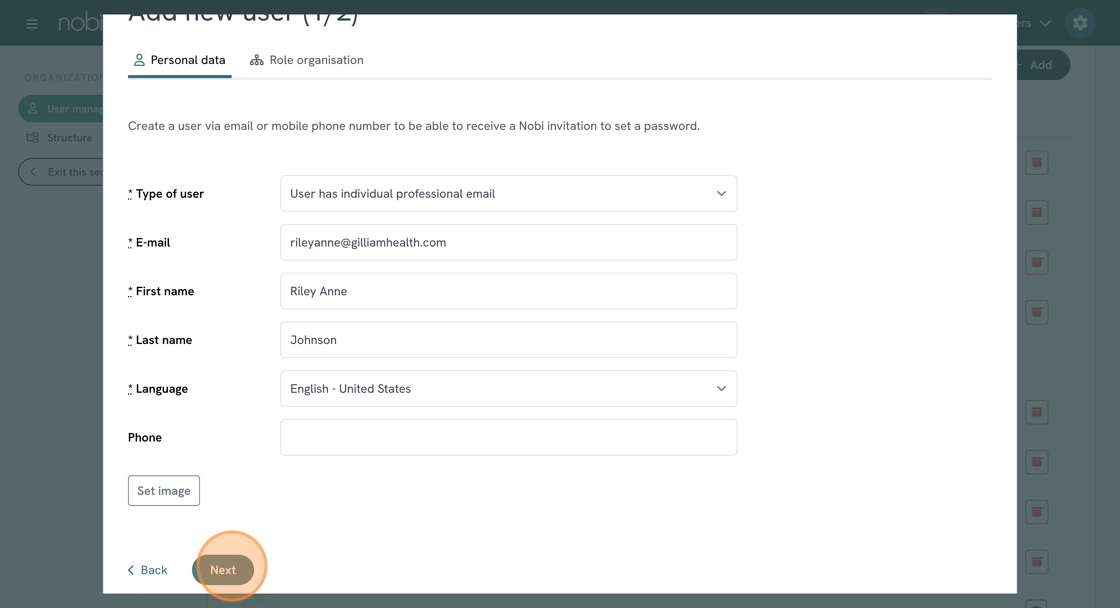Viewport: 1120px width, 608px height.
Task: Focus the E-mail input field
Action: (x=508, y=243)
